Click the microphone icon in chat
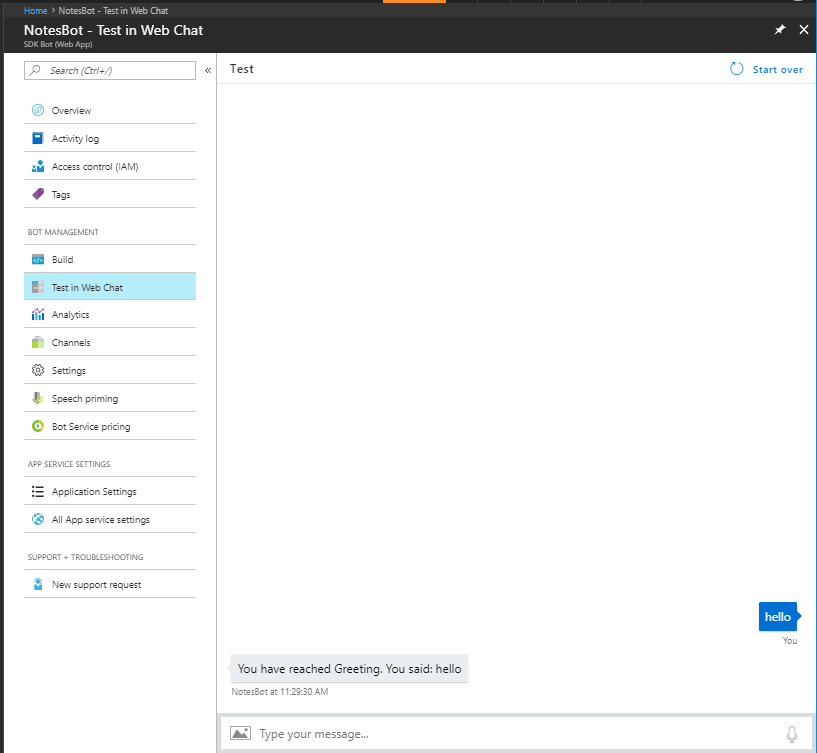 point(791,732)
